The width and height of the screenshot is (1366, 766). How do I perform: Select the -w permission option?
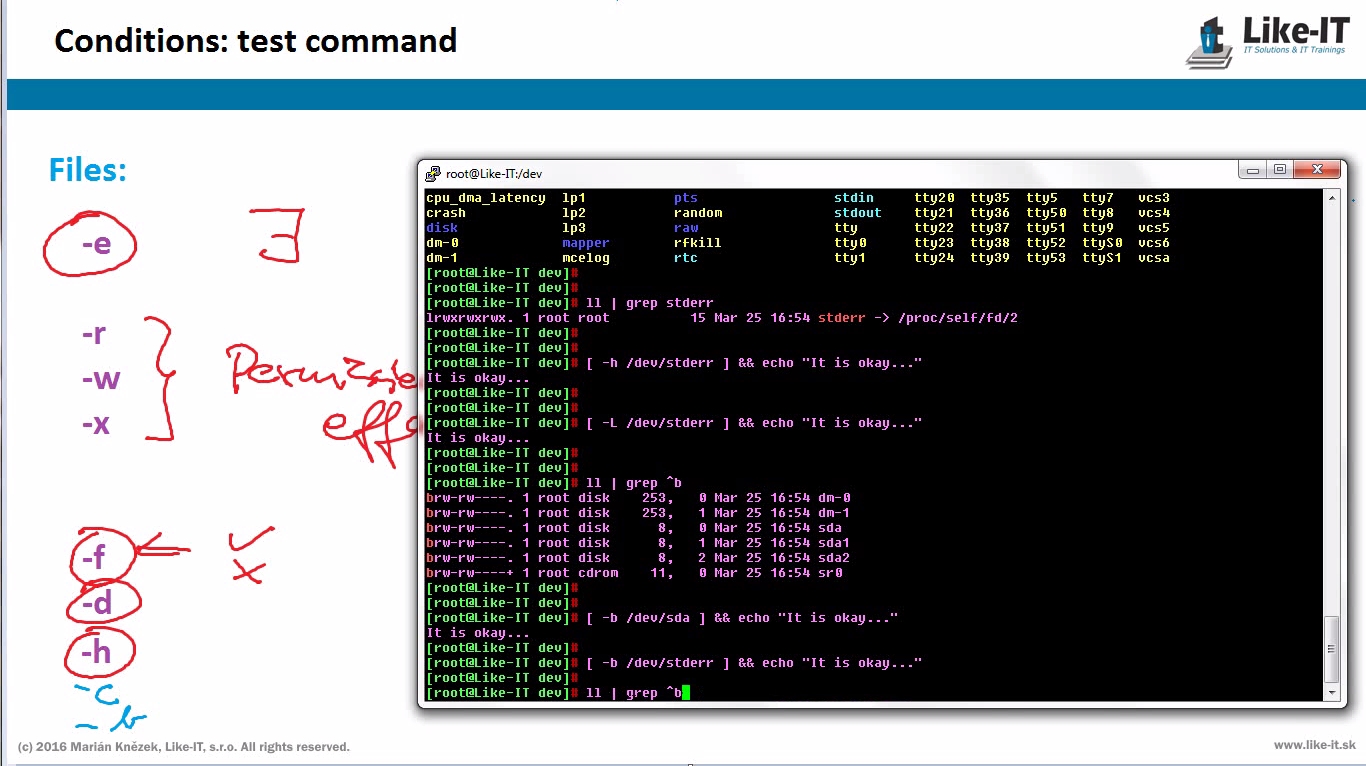100,379
